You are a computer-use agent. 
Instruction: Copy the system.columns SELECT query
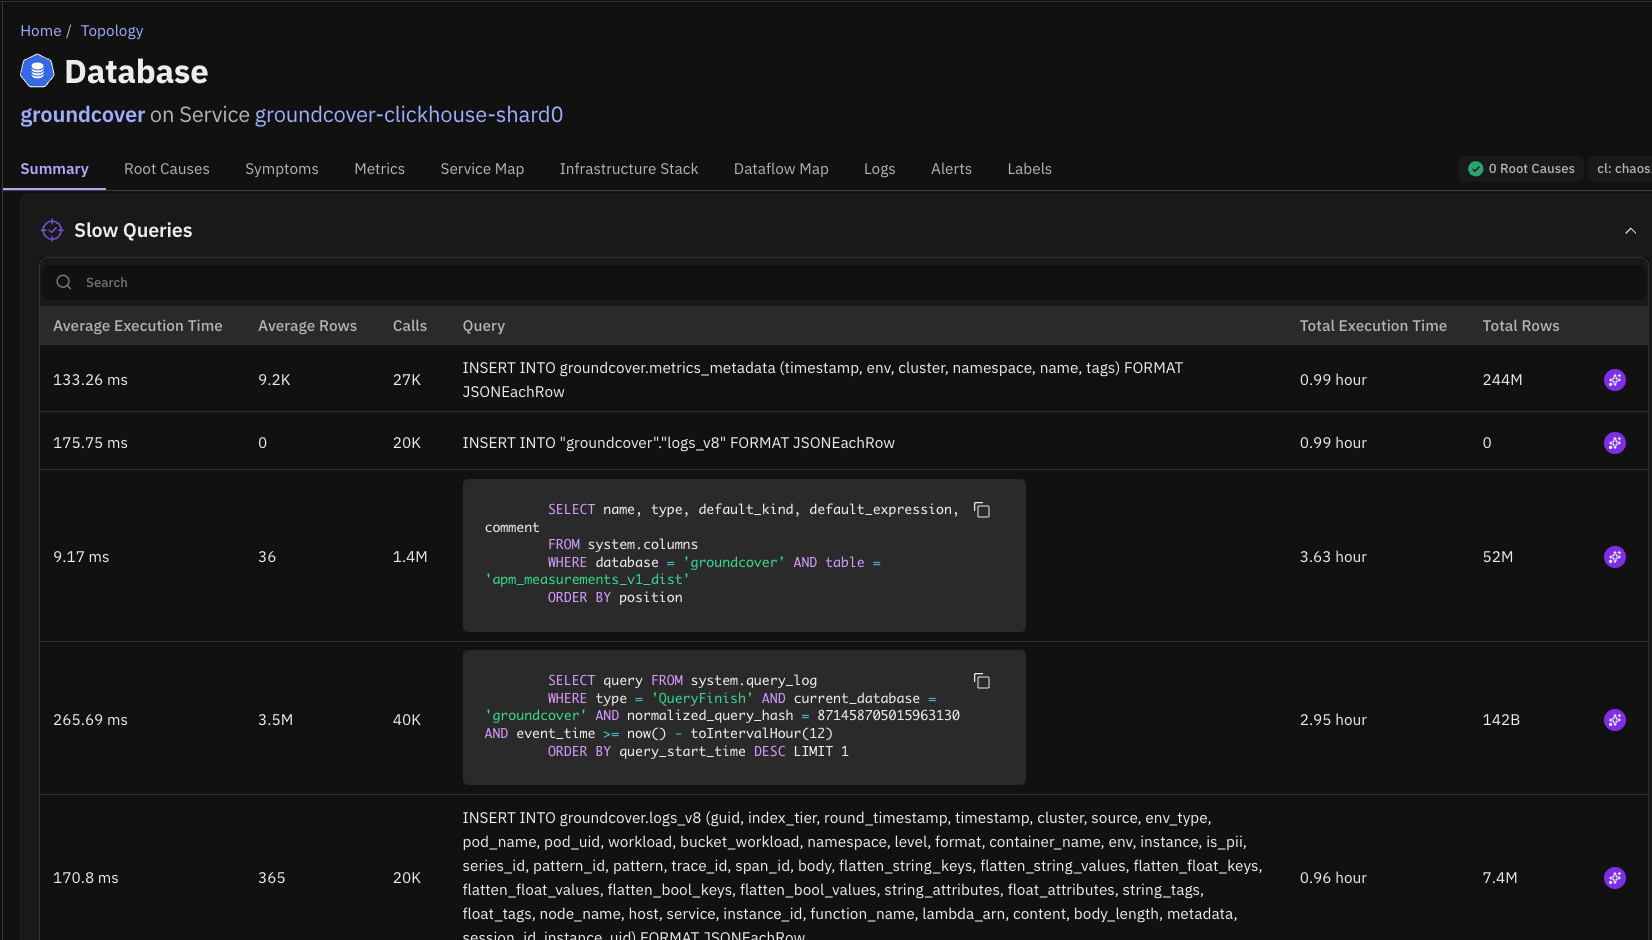[x=982, y=511]
